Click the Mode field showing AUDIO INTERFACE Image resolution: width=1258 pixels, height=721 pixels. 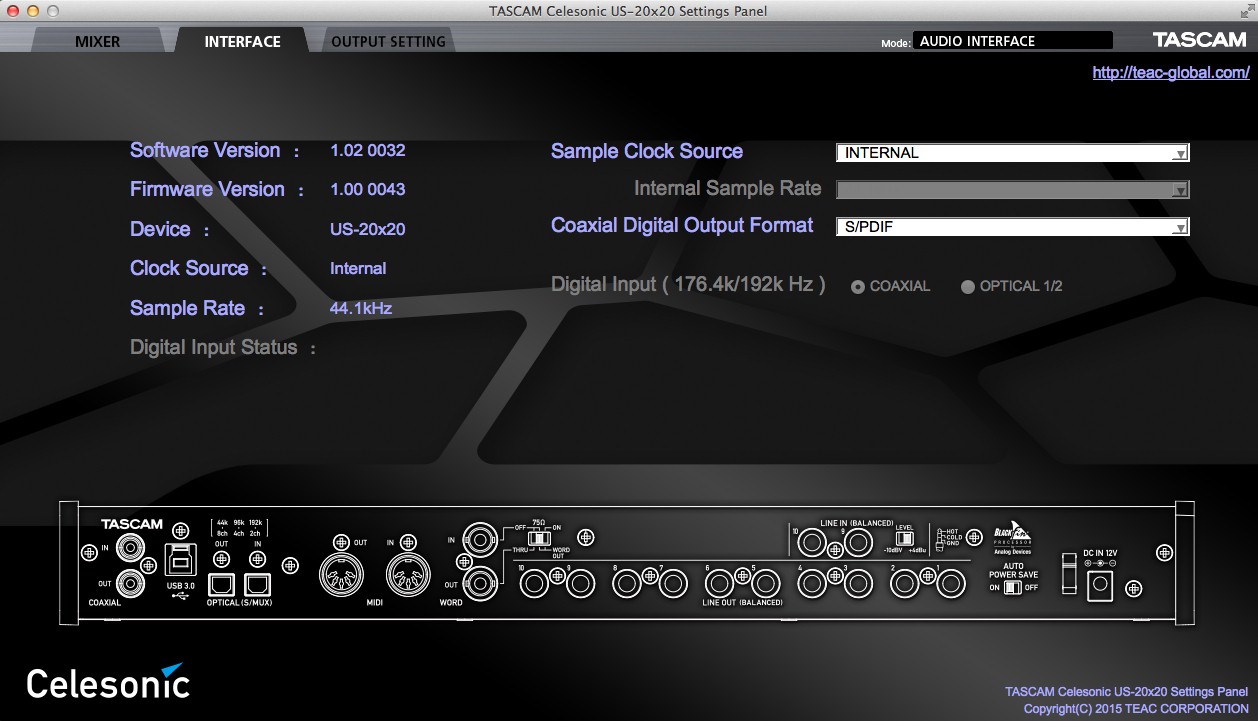(x=1012, y=41)
